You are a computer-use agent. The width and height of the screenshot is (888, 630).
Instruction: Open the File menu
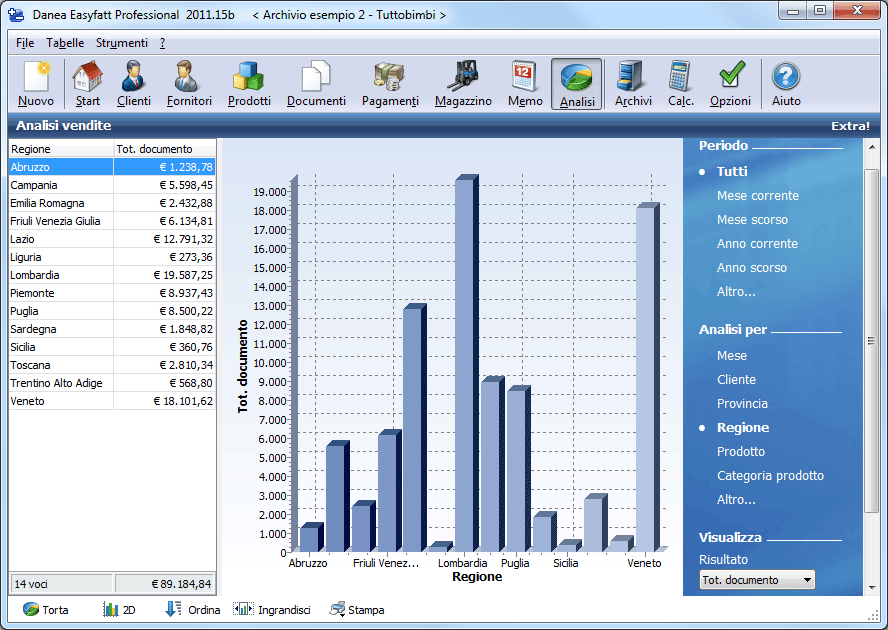click(x=25, y=43)
